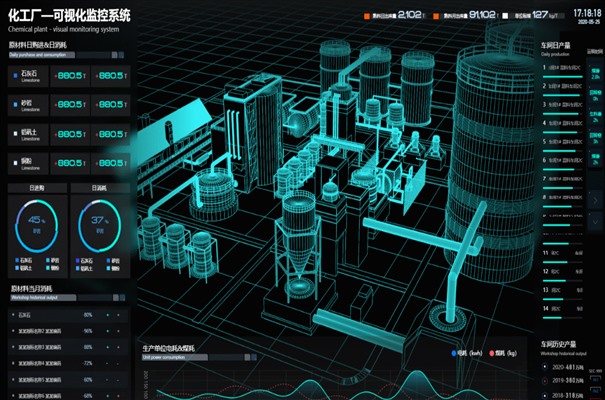Select 2020 radio in 车间历史产量 list
The width and height of the screenshot is (605, 400).
point(545,367)
